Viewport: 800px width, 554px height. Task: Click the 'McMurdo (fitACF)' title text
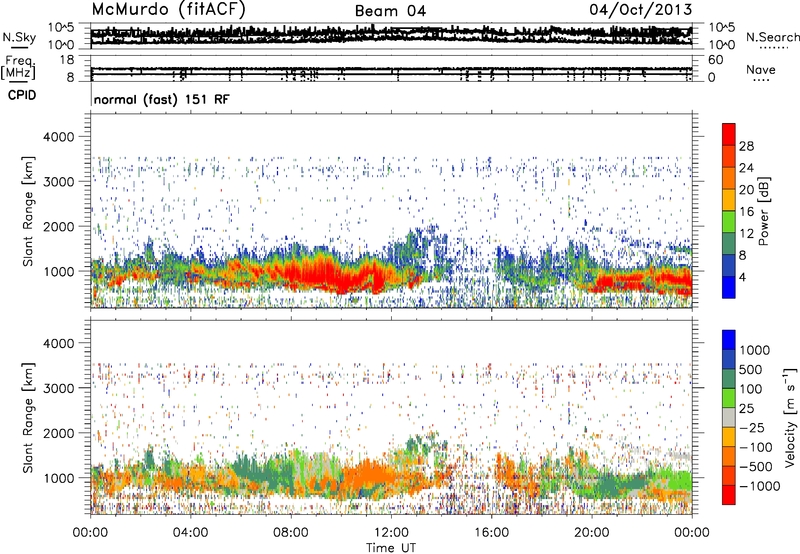point(168,10)
